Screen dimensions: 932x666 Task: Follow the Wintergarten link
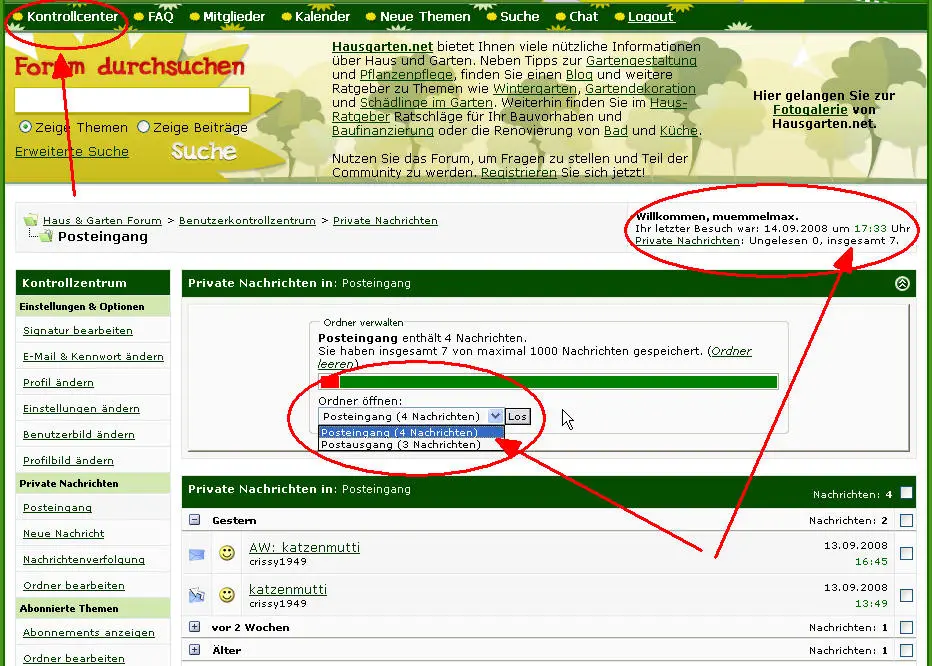pos(535,89)
